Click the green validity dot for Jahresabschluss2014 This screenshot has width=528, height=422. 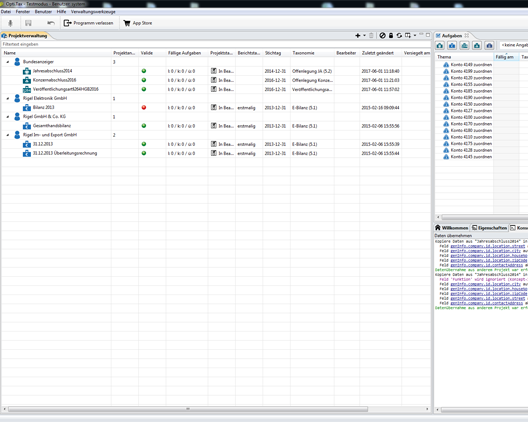click(144, 71)
